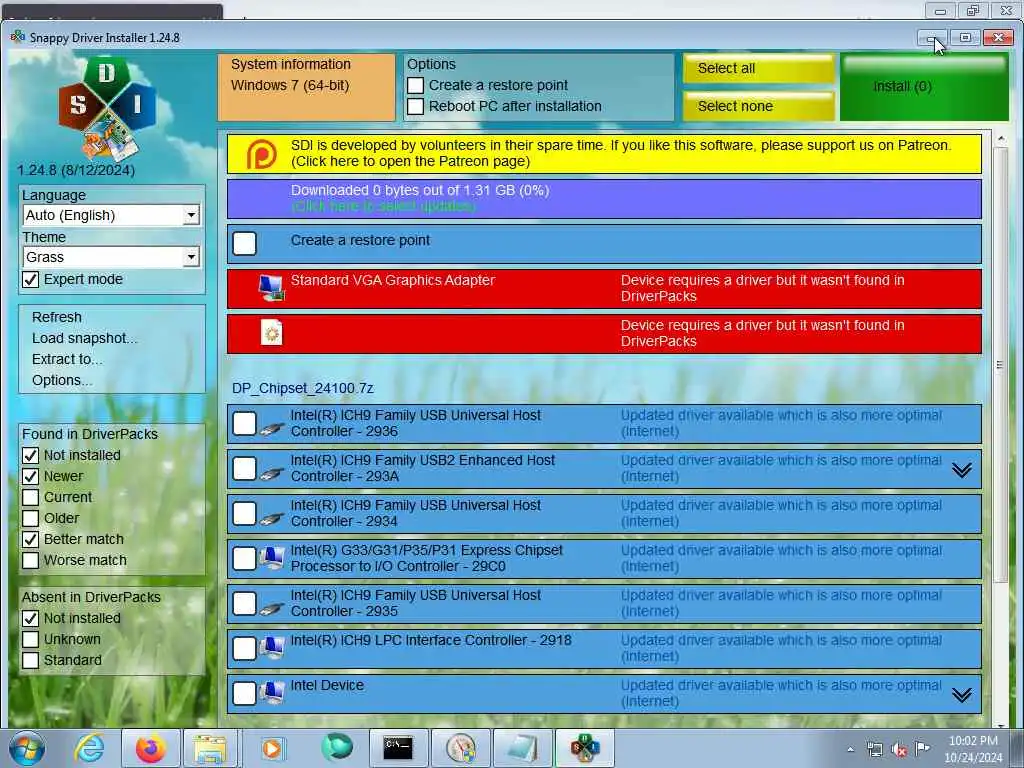Click the SDI hexagon logo
The width and height of the screenshot is (1024, 768).
point(107,108)
